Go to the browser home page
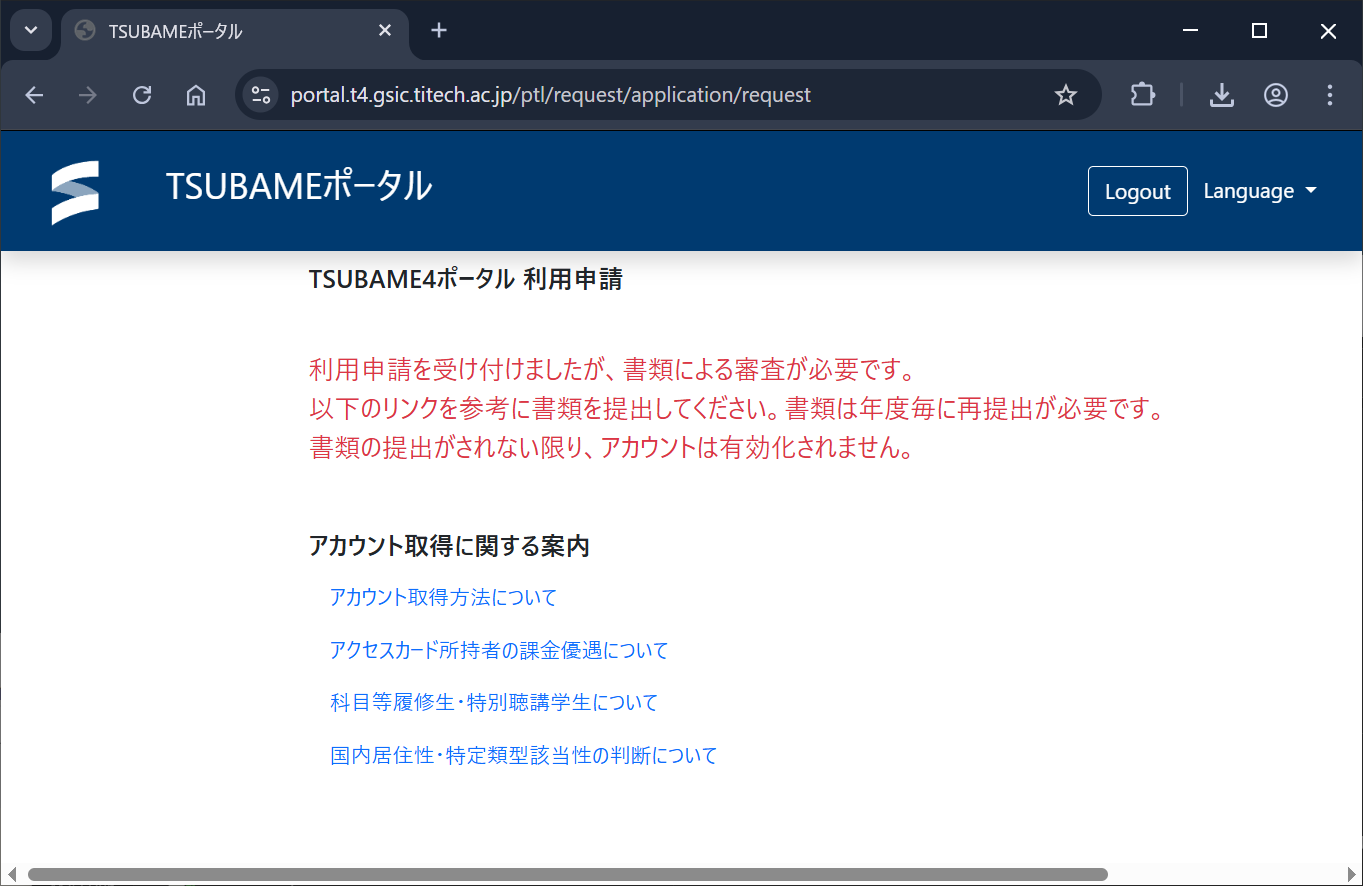1363x886 pixels. (196, 95)
